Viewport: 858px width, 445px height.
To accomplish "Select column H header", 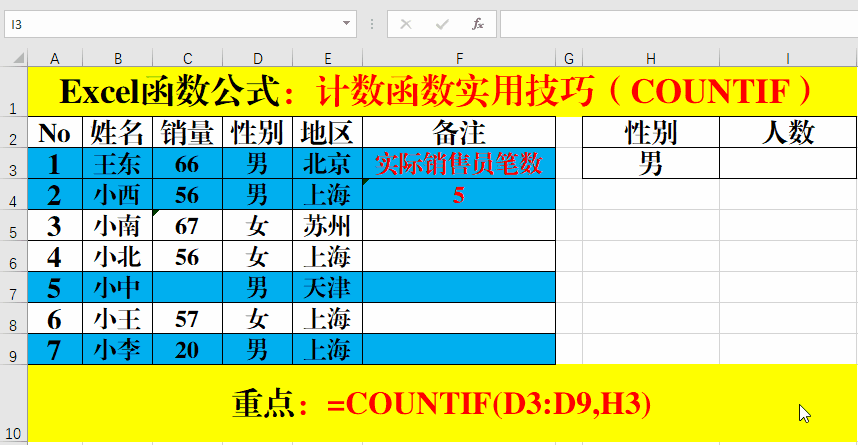I will [x=651, y=59].
